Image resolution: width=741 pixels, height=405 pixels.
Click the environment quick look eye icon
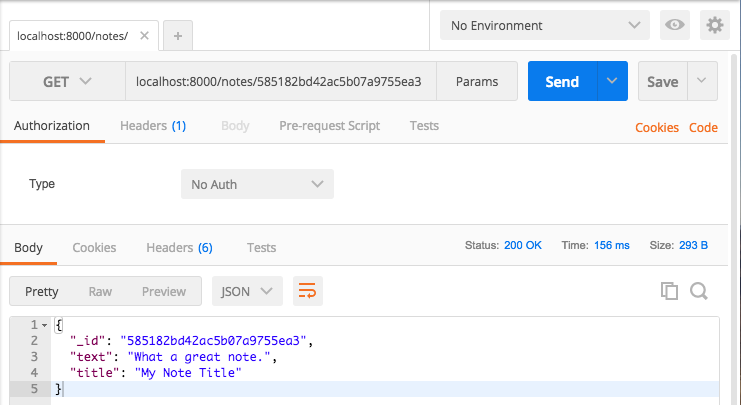(675, 25)
